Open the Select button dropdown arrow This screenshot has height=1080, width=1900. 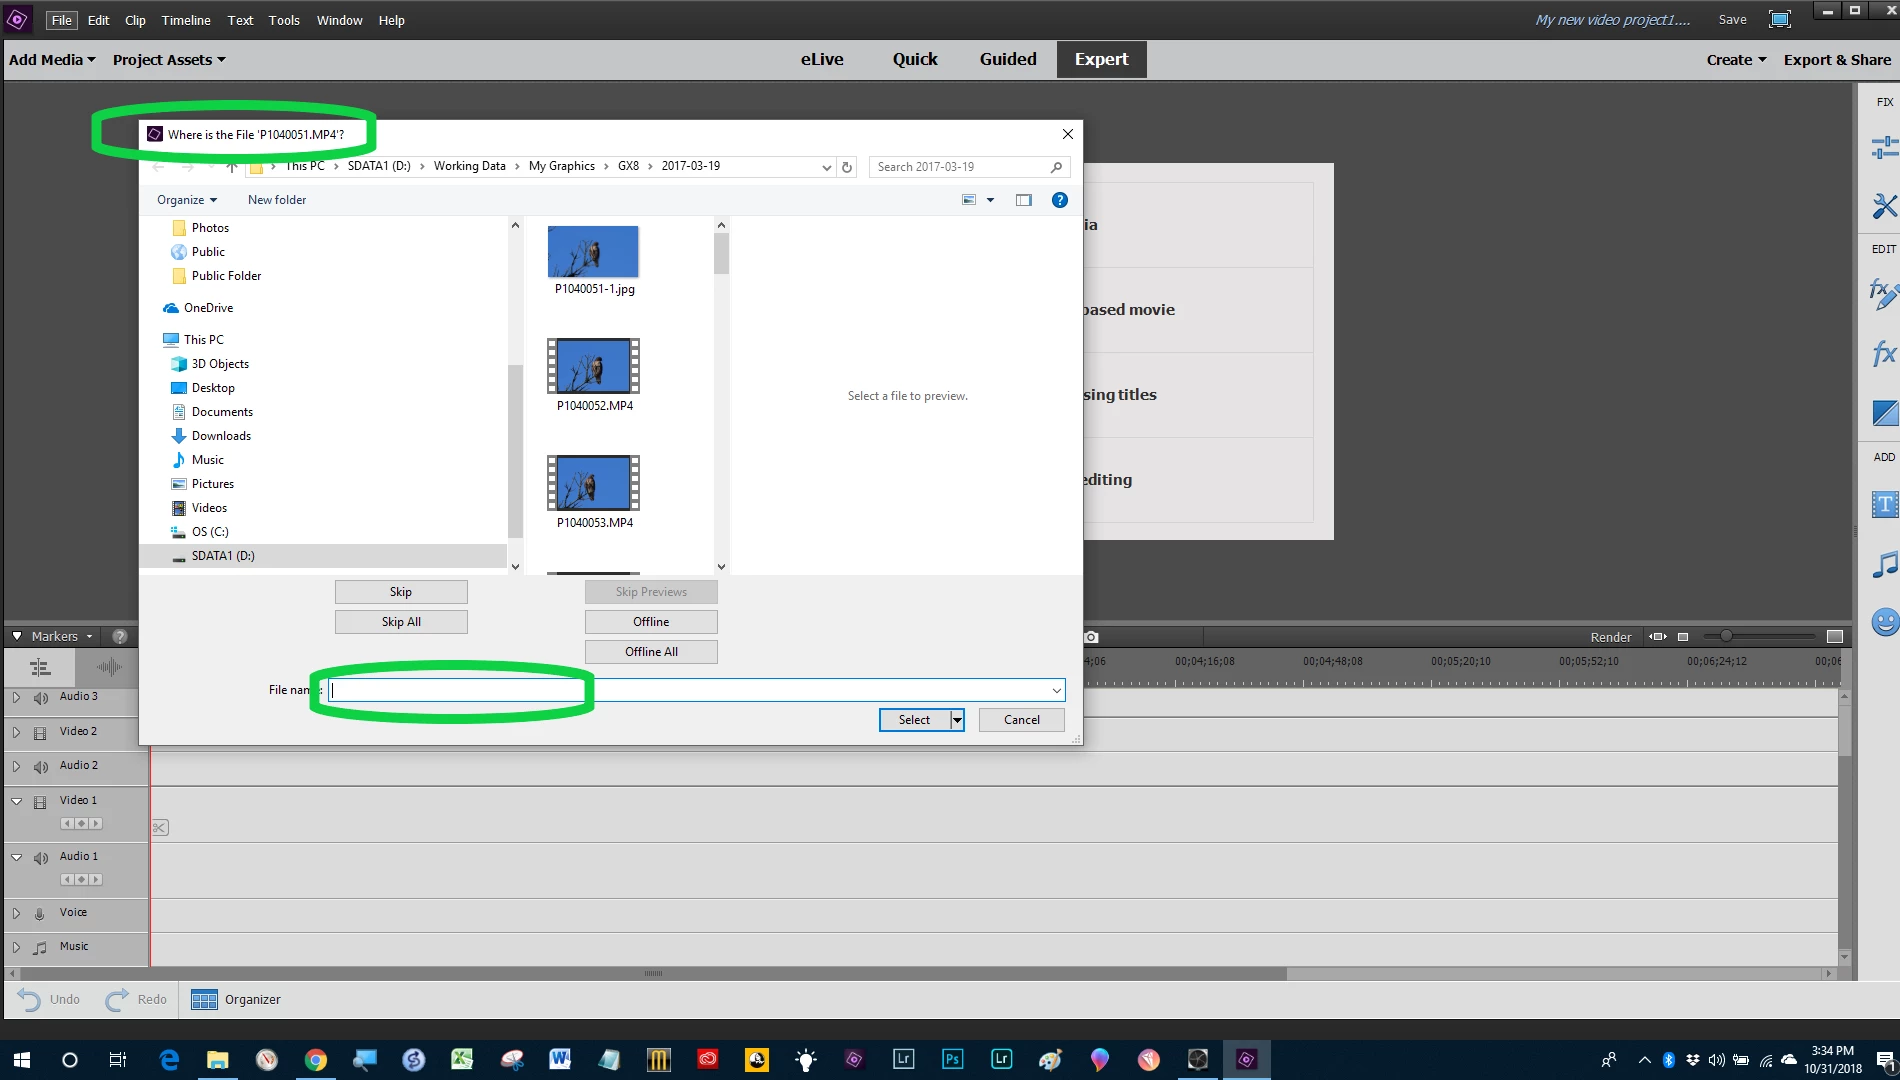tap(957, 720)
